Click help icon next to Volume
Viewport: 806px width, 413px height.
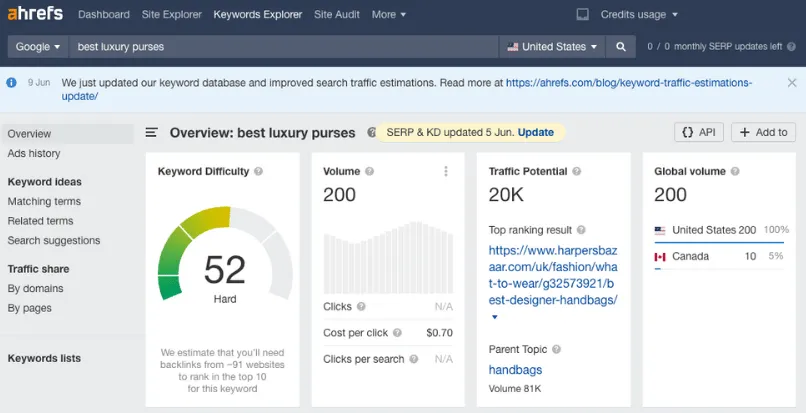[370, 171]
